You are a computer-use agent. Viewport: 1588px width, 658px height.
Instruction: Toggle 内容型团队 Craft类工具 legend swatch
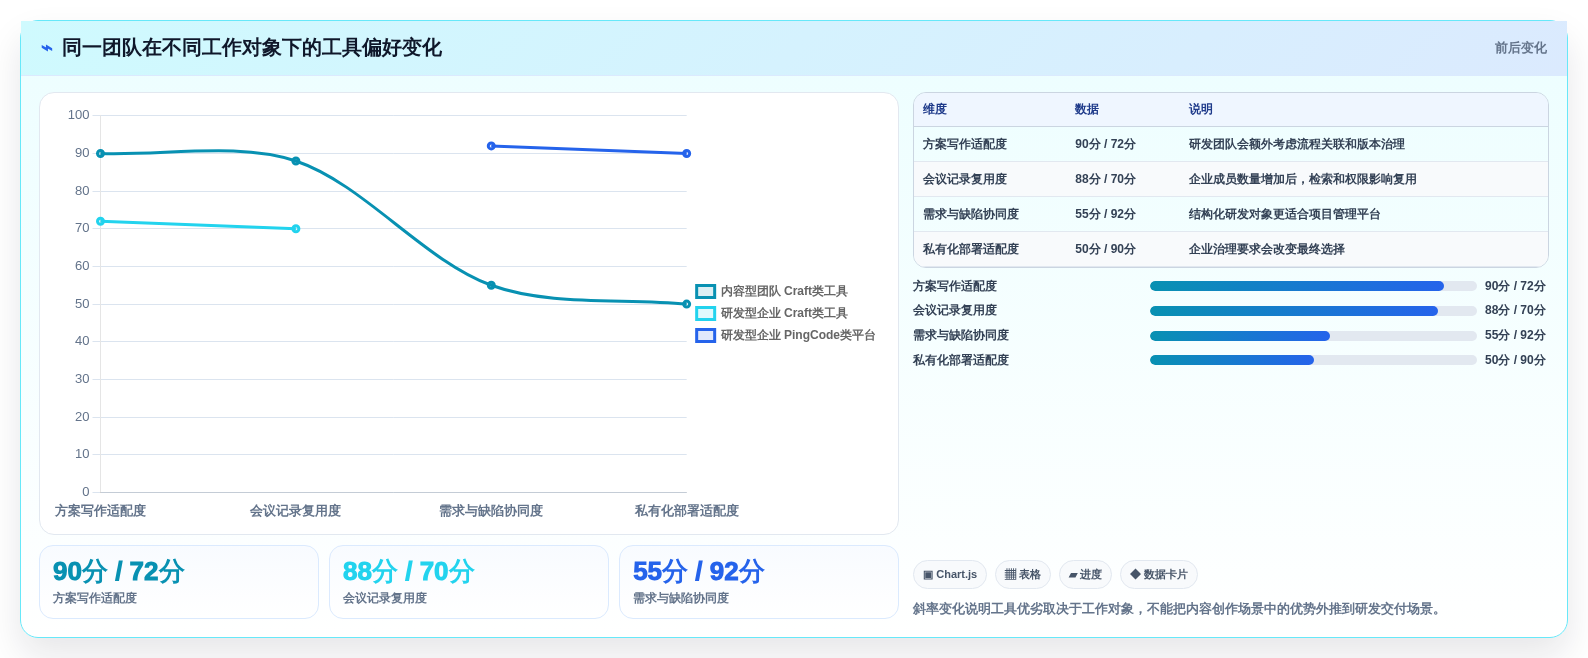pyautogui.click(x=706, y=291)
